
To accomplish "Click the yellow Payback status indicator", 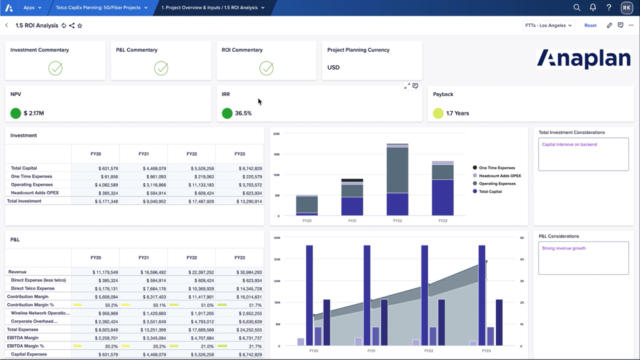I will click(438, 113).
